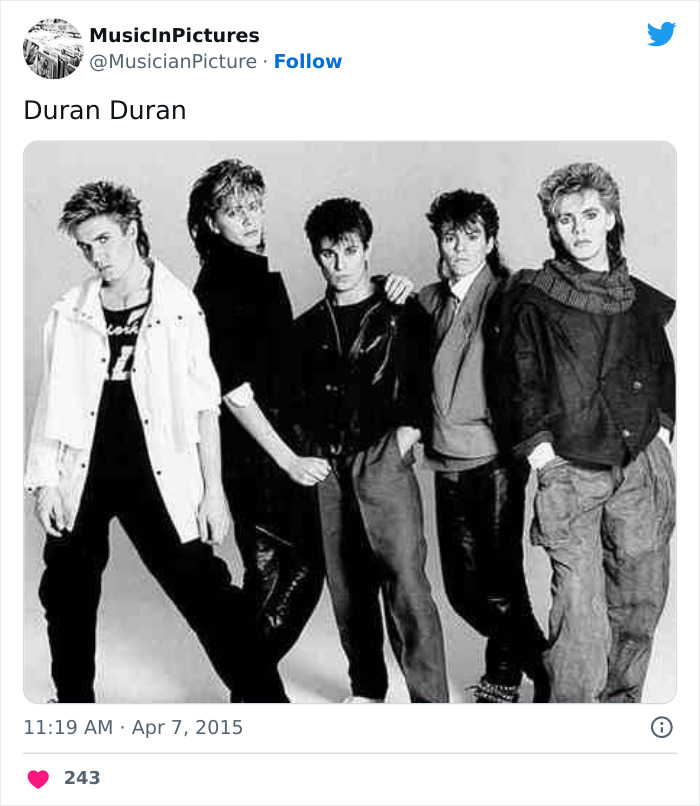Click the MusicInPictures display name

point(174,35)
